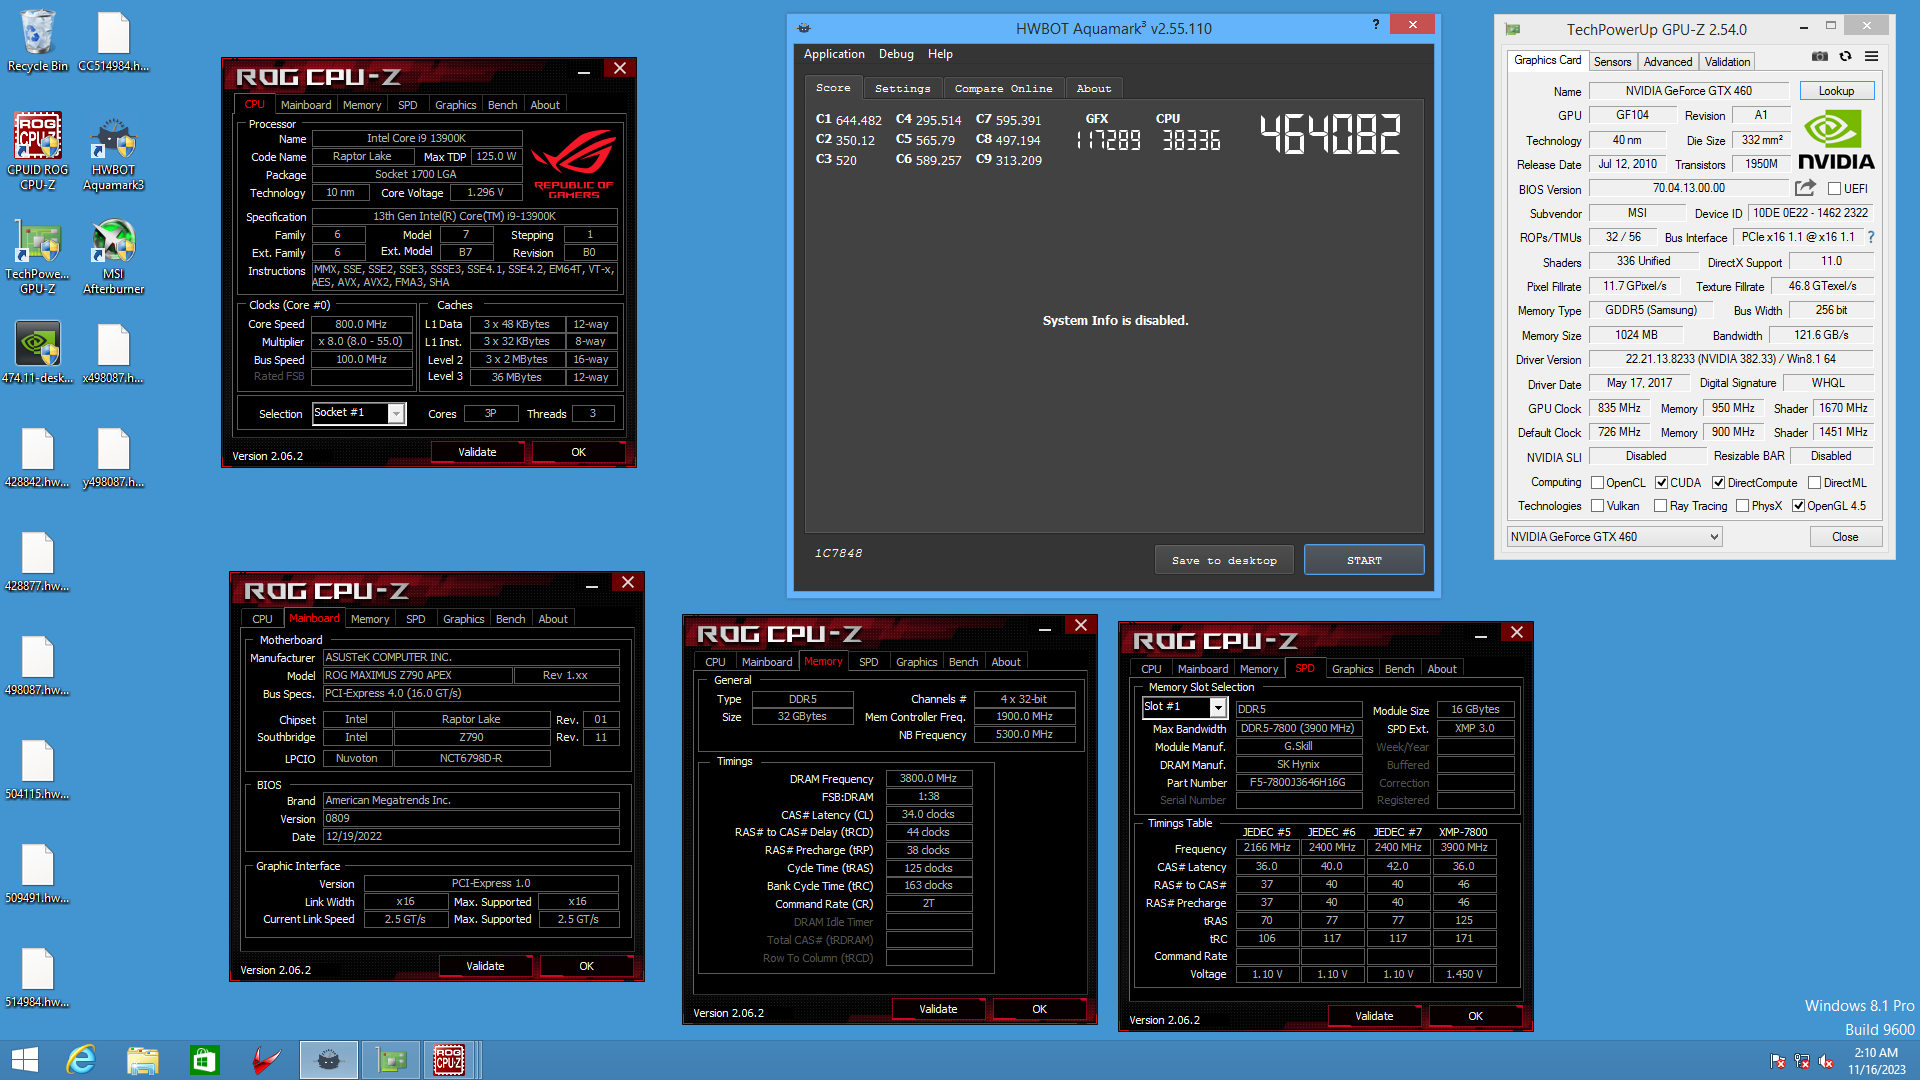The width and height of the screenshot is (1920, 1080).
Task: Click the Close button in GPU-Z
Action: (x=1845, y=537)
